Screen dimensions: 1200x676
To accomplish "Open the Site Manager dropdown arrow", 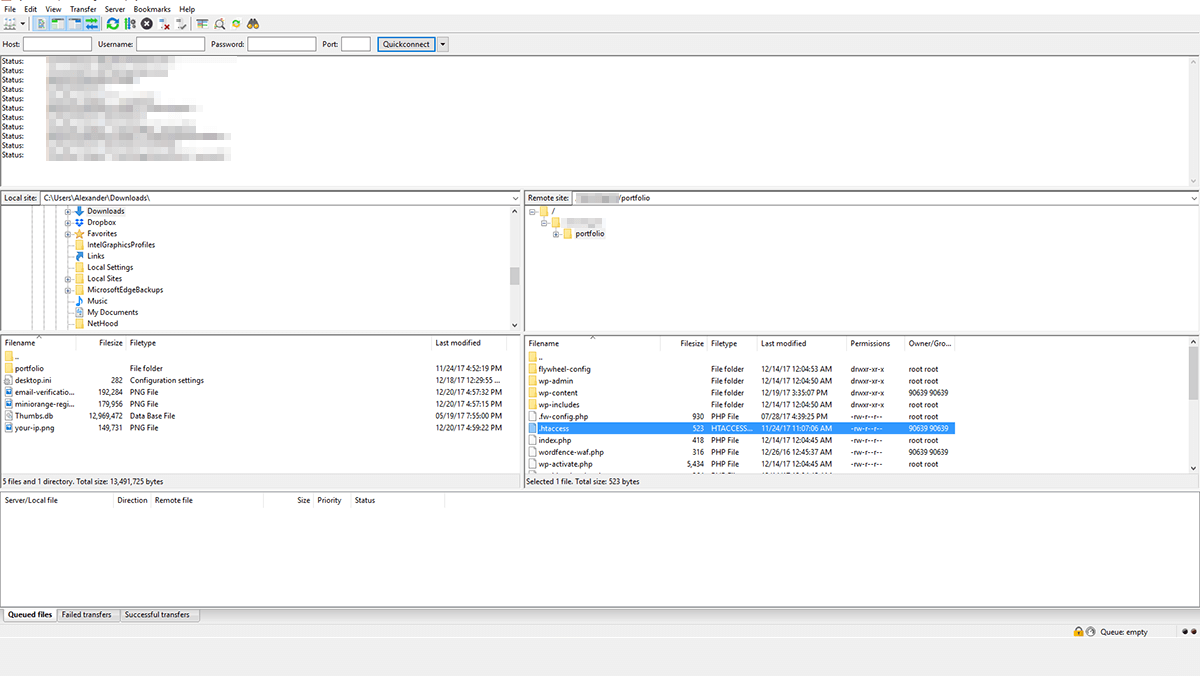I will point(23,23).
